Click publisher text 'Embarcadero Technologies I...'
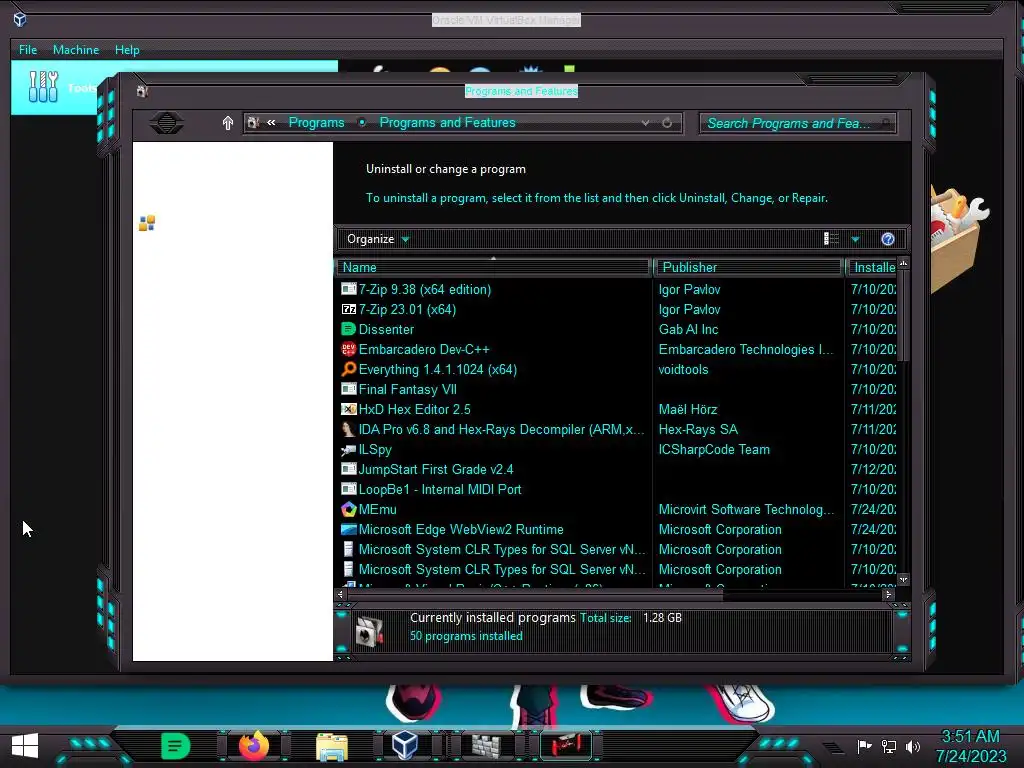The width and height of the screenshot is (1024, 768). pyautogui.click(x=746, y=349)
